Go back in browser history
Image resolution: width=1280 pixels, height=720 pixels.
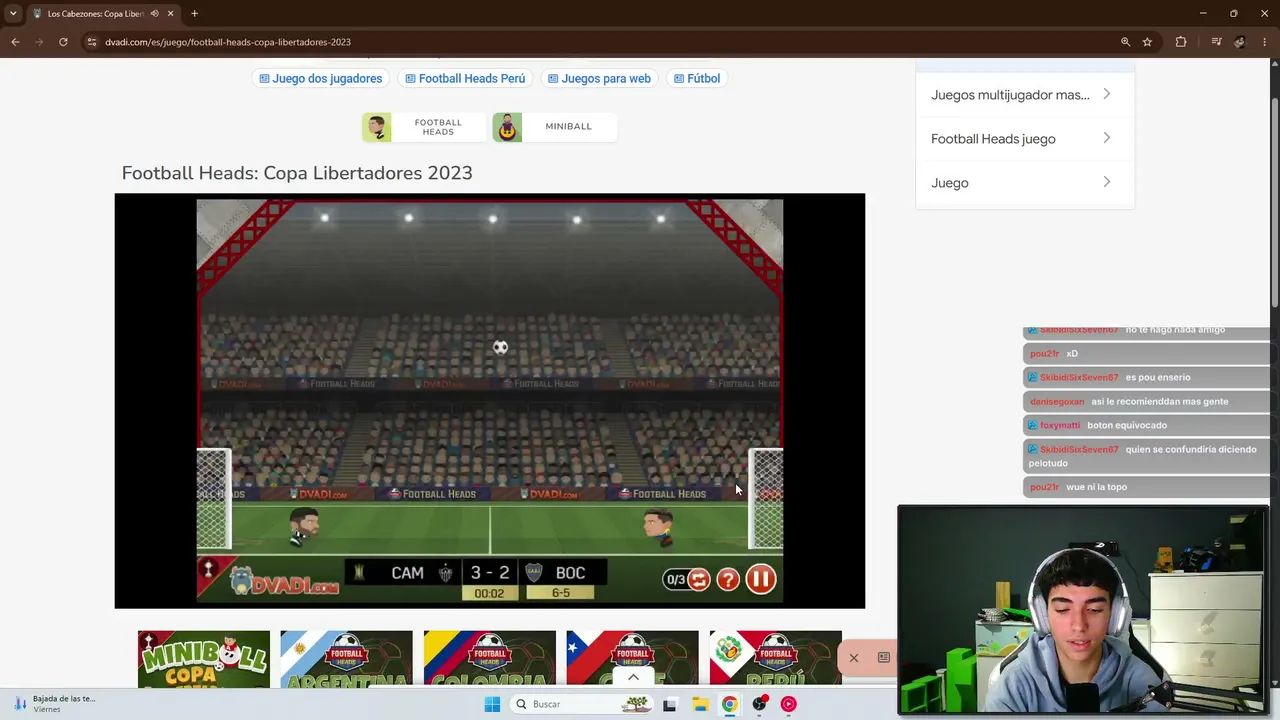click(x=15, y=42)
